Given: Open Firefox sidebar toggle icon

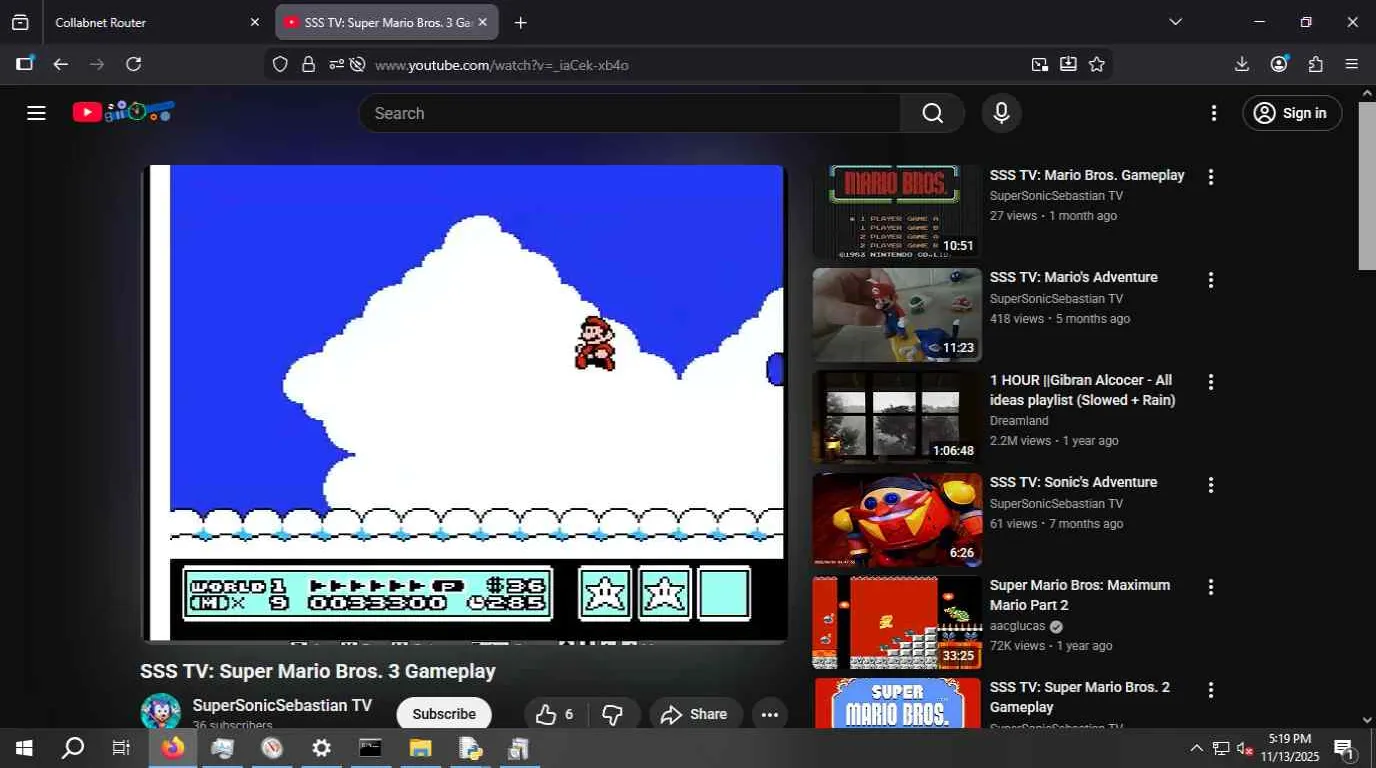Looking at the screenshot, I should click(25, 64).
